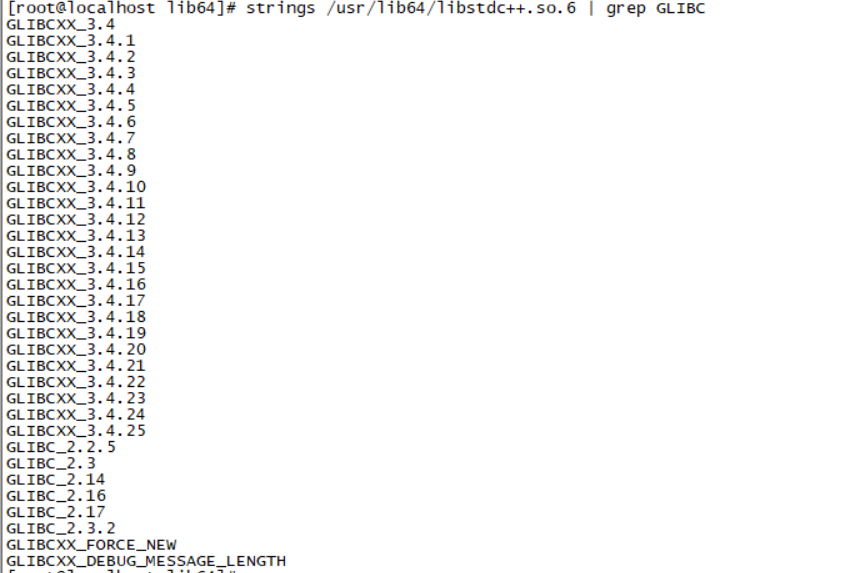Image resolution: width=854 pixels, height=573 pixels.
Task: Click the GLIBC_2.14 entry
Action: pyautogui.click(x=56, y=480)
